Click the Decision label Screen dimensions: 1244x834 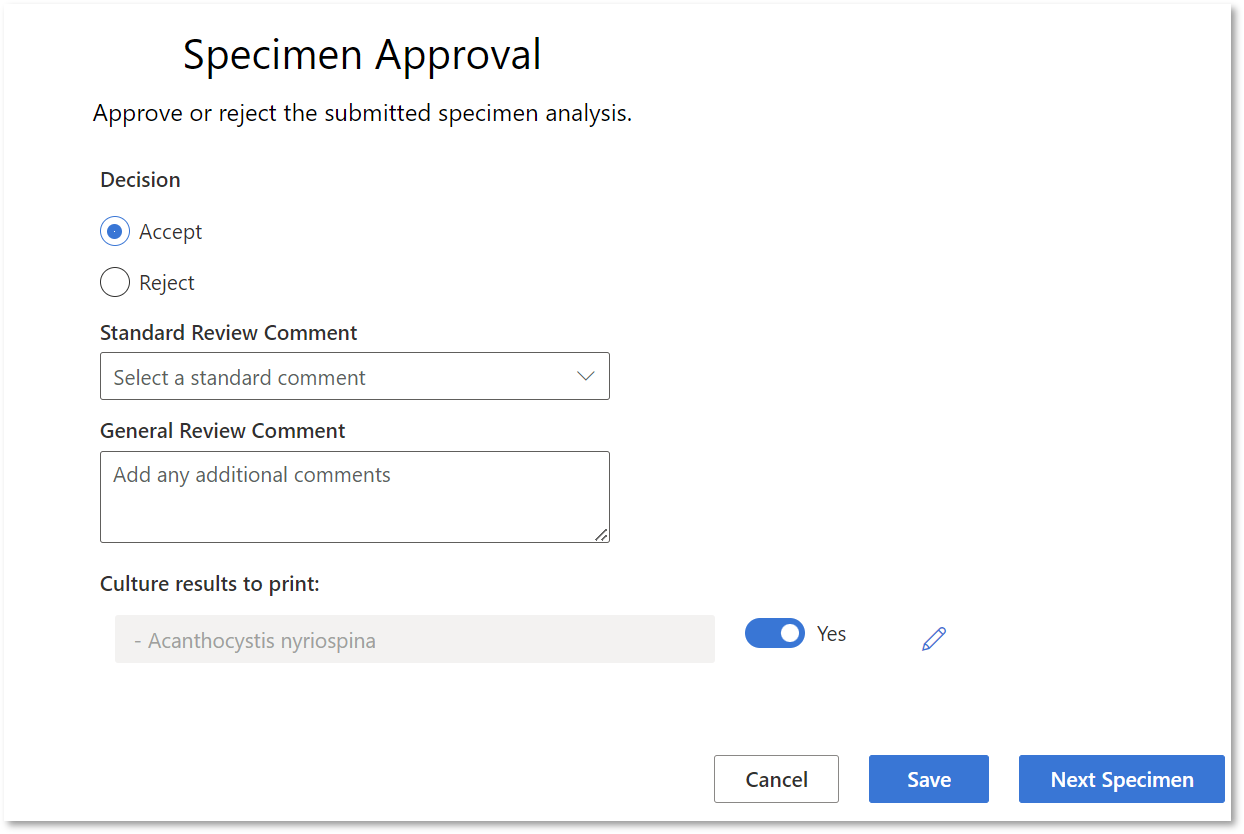[x=140, y=180]
